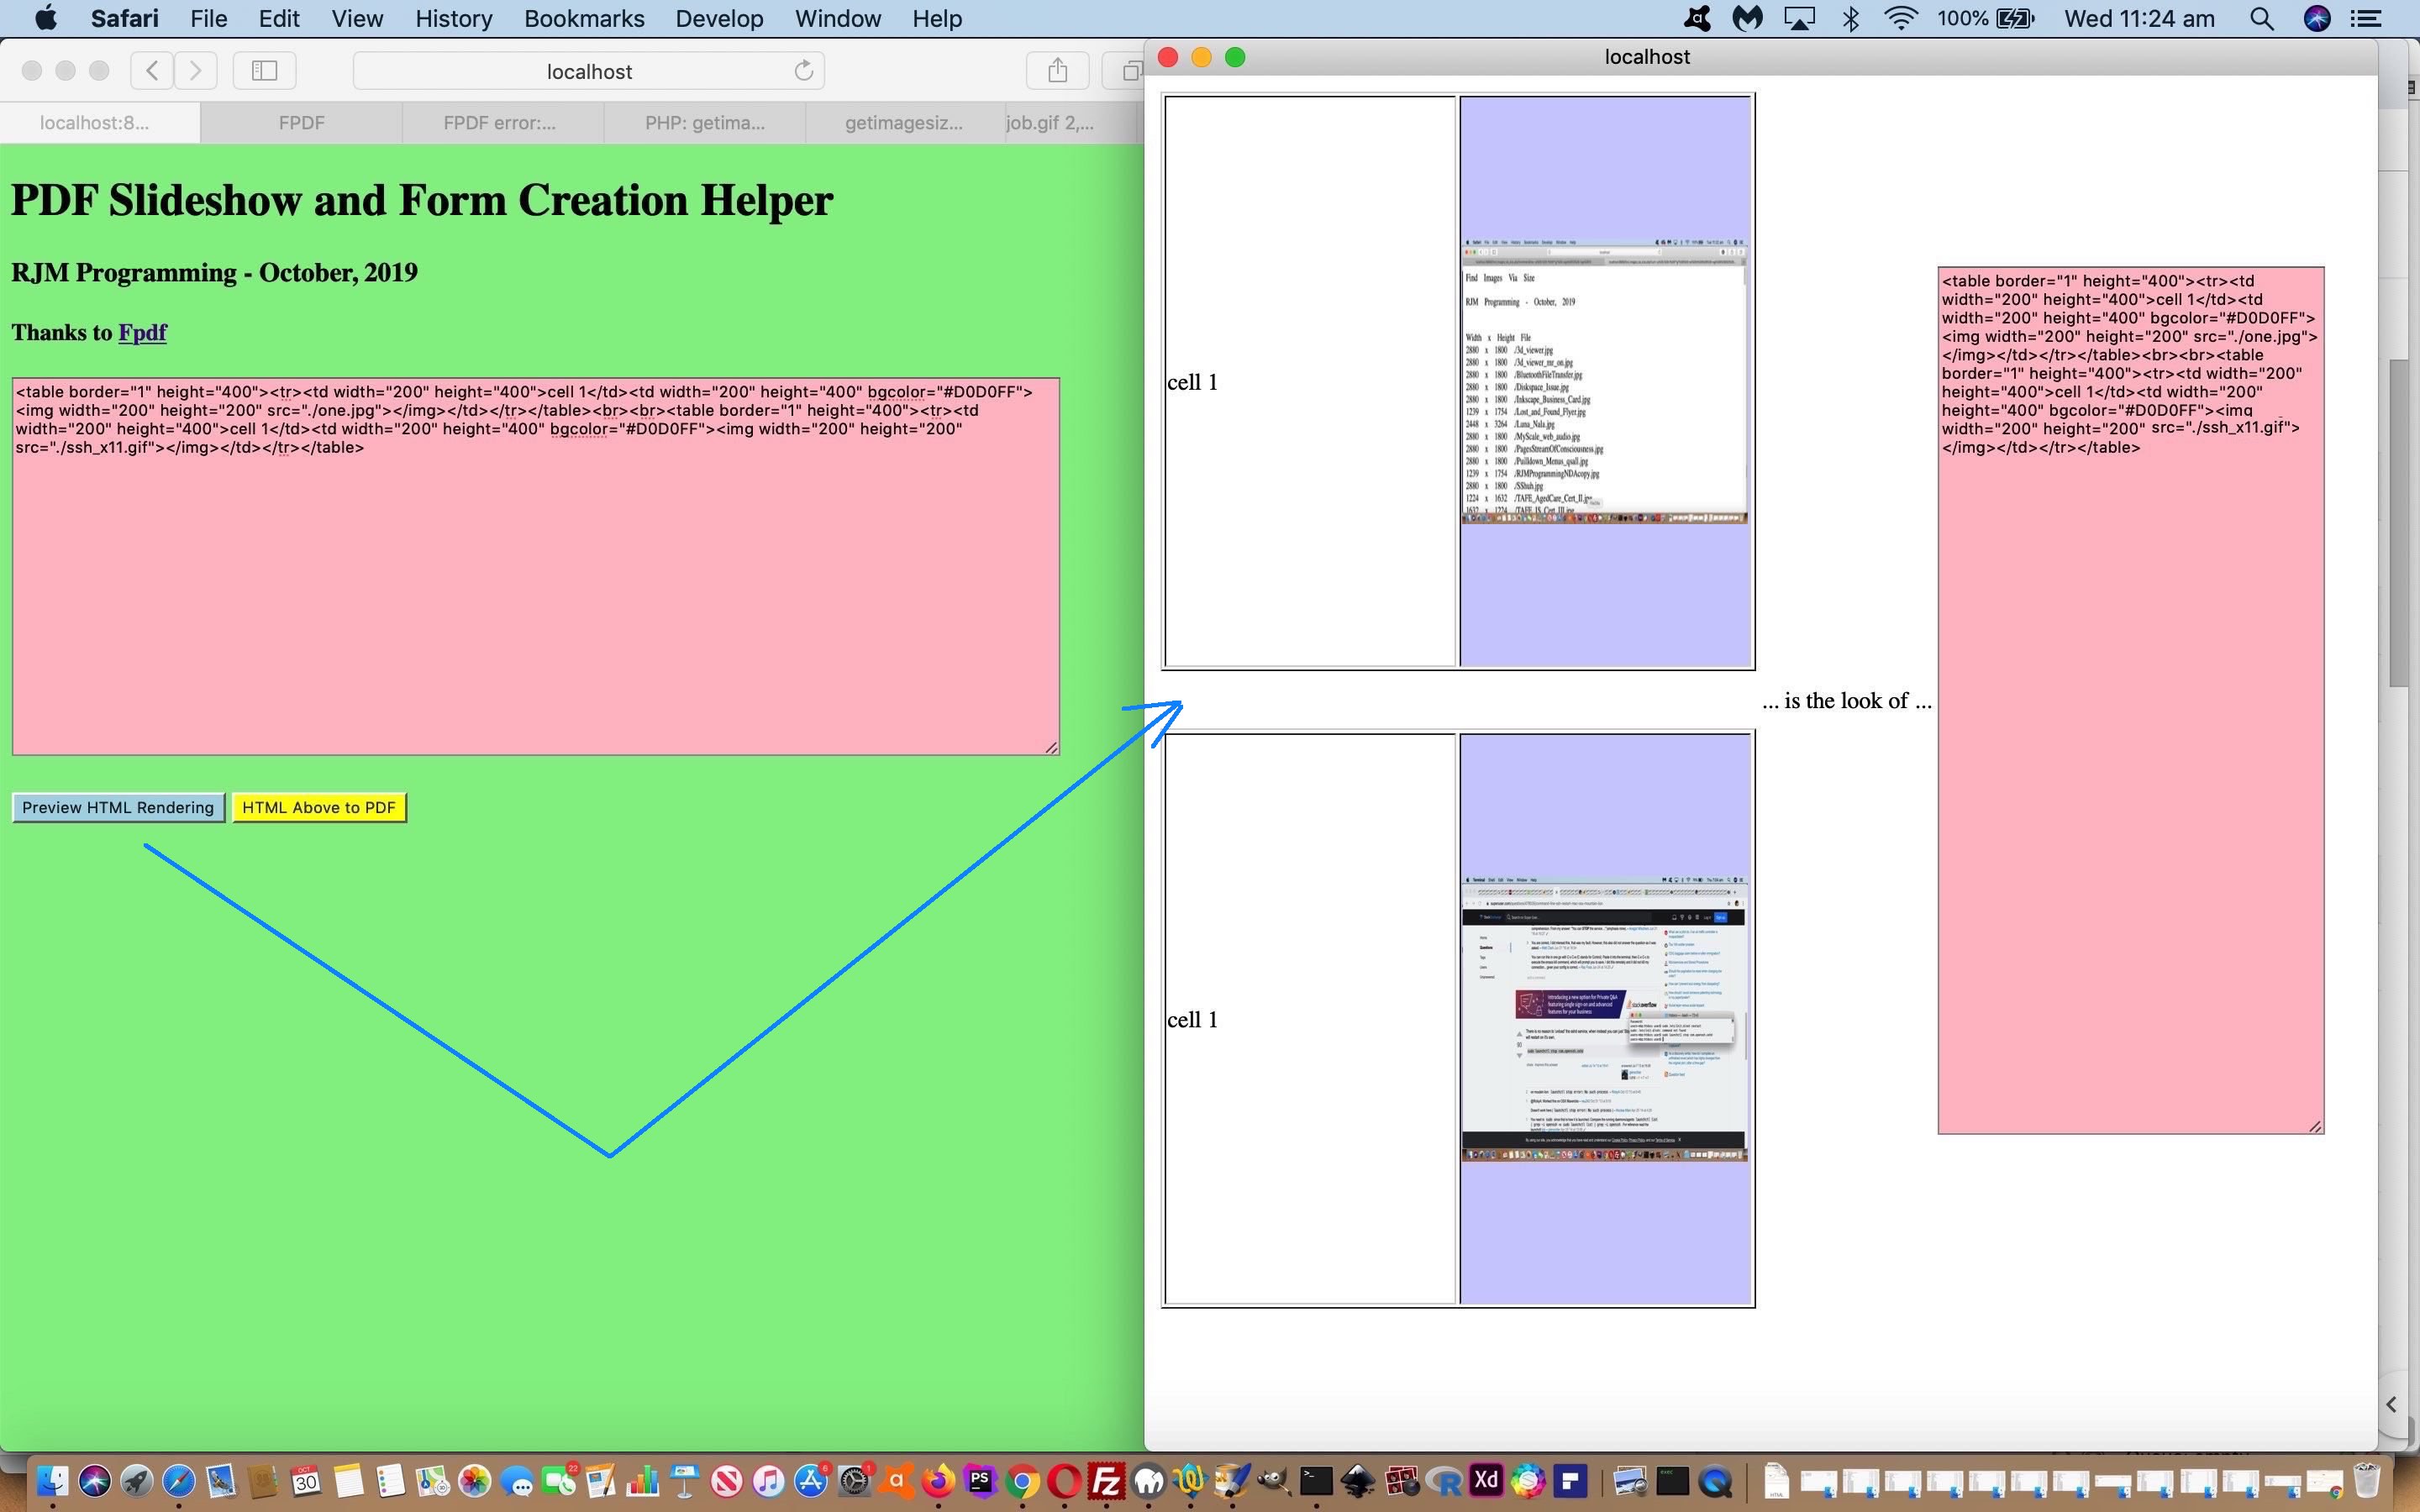Click Safari's back navigation arrow
The image size is (2420, 1512).
pyautogui.click(x=152, y=70)
